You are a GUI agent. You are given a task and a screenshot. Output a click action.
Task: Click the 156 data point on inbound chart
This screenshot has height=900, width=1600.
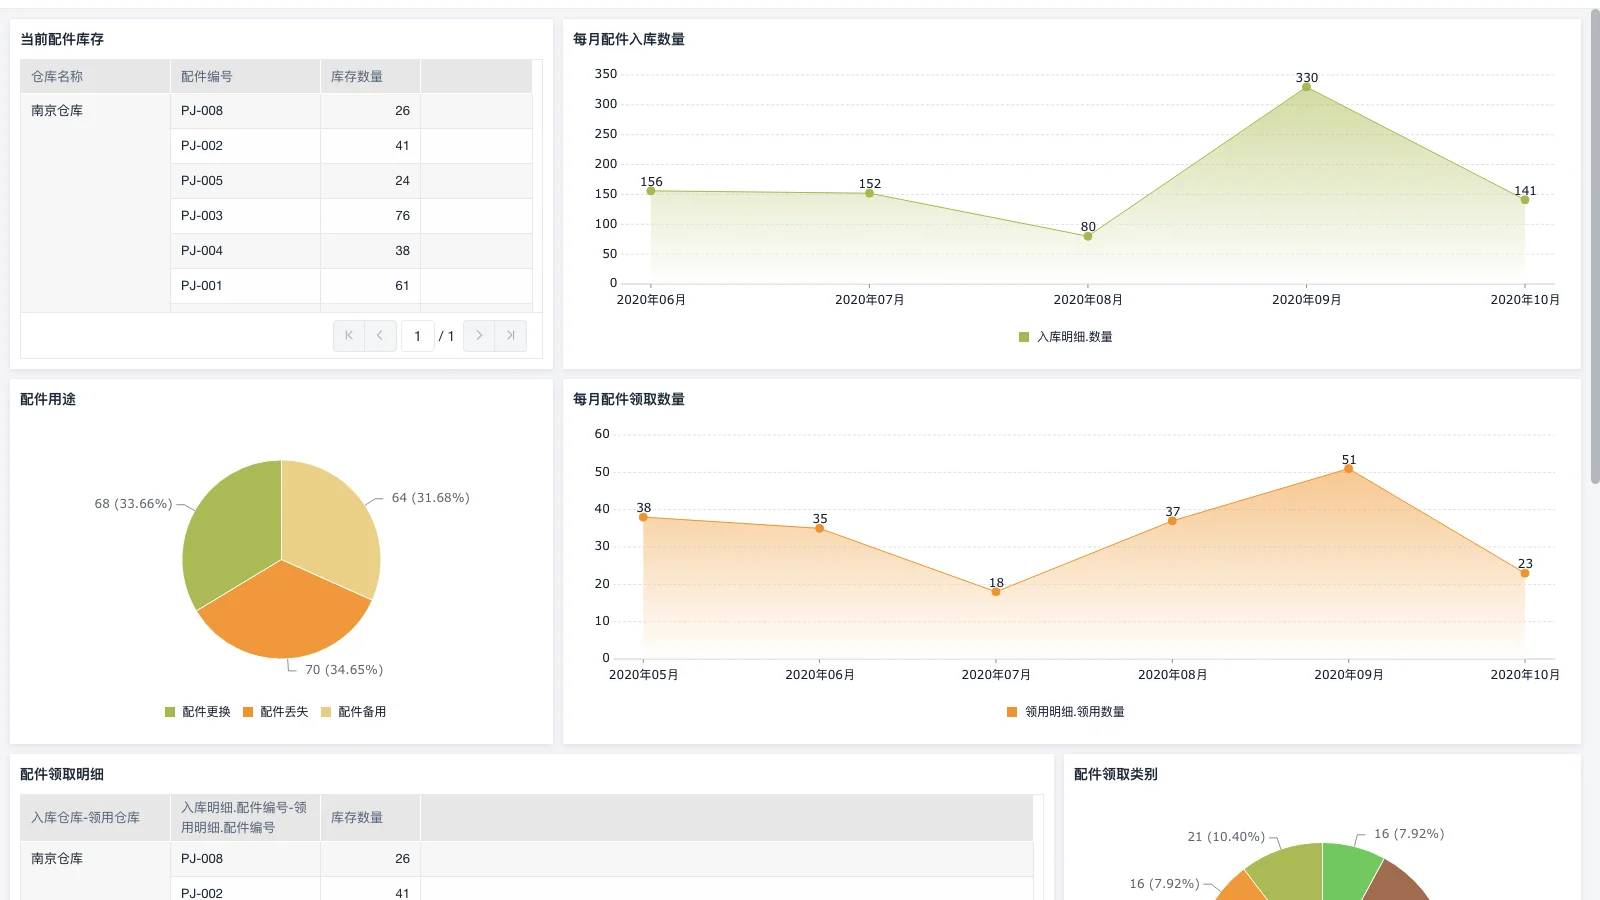[x=651, y=191]
